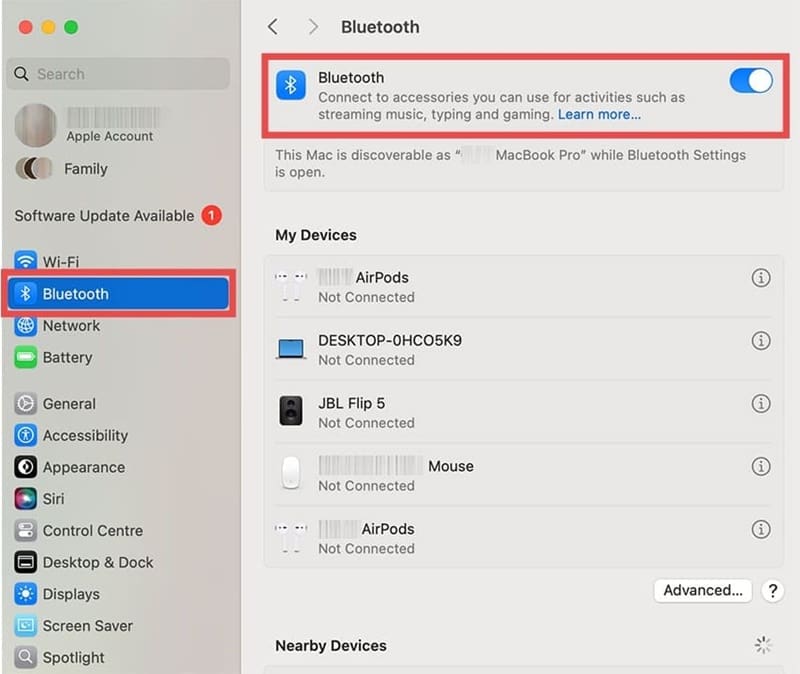
Task: Click the General gear icon
Action: point(26,404)
